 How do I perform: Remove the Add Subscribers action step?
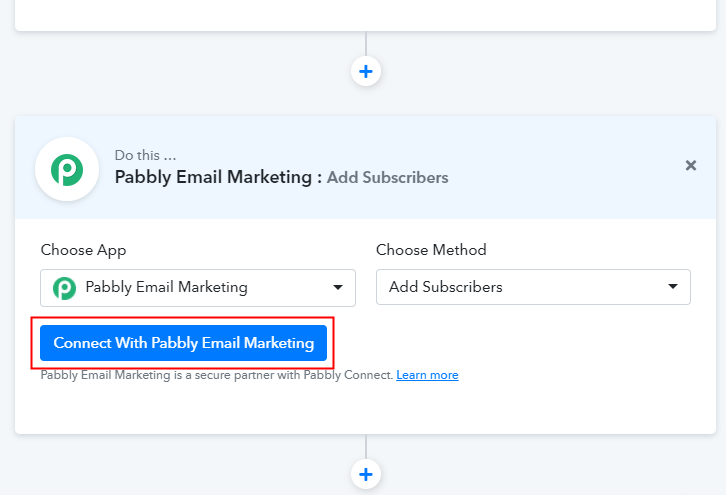pos(690,165)
